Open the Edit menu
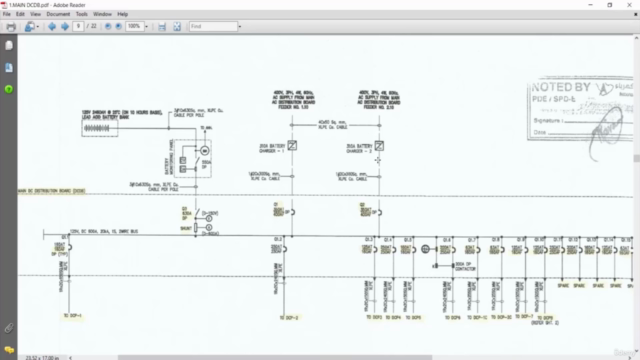The height and width of the screenshot is (360, 640). (20, 14)
